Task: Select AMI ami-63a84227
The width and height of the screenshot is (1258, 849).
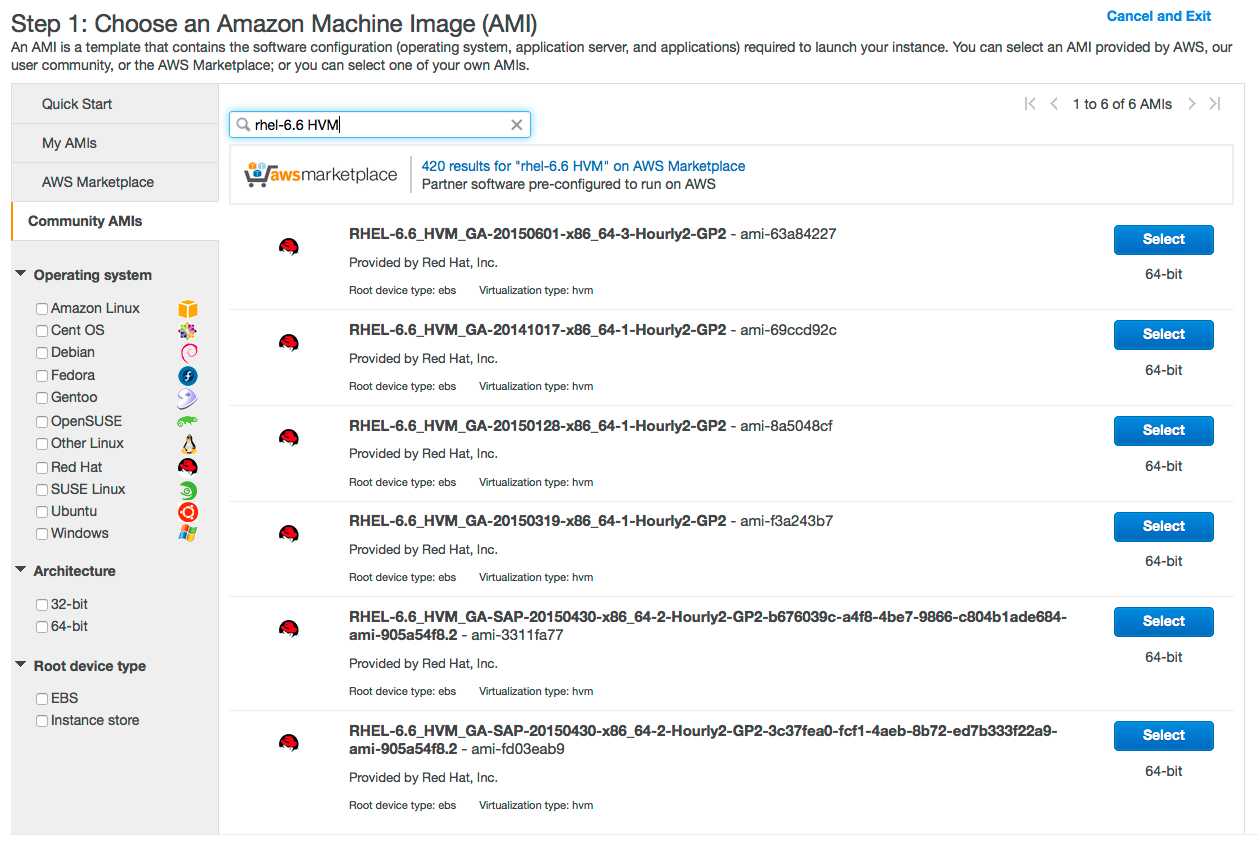Action: [x=1163, y=240]
